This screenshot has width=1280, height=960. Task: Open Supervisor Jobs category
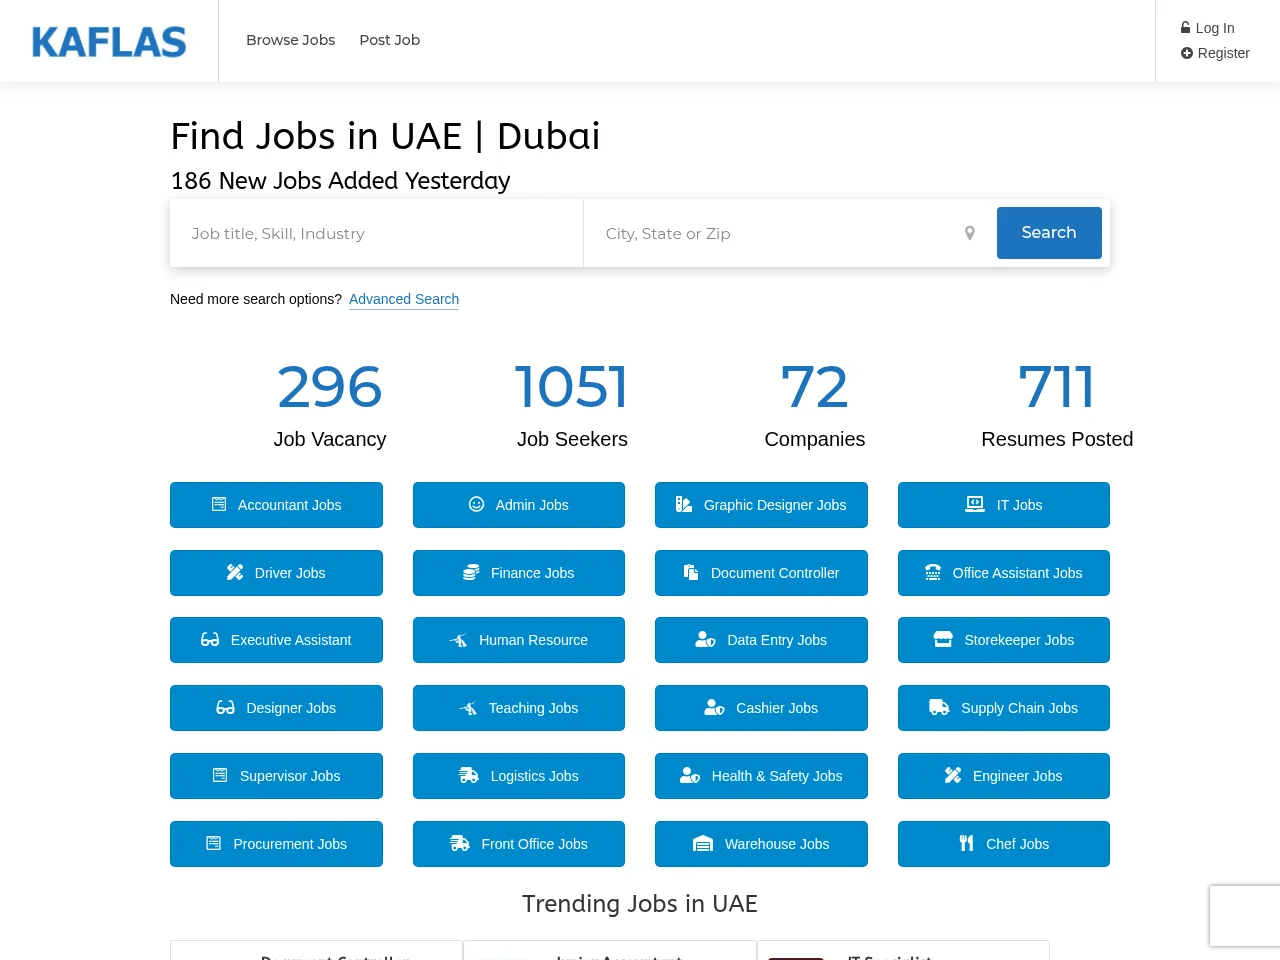click(276, 776)
